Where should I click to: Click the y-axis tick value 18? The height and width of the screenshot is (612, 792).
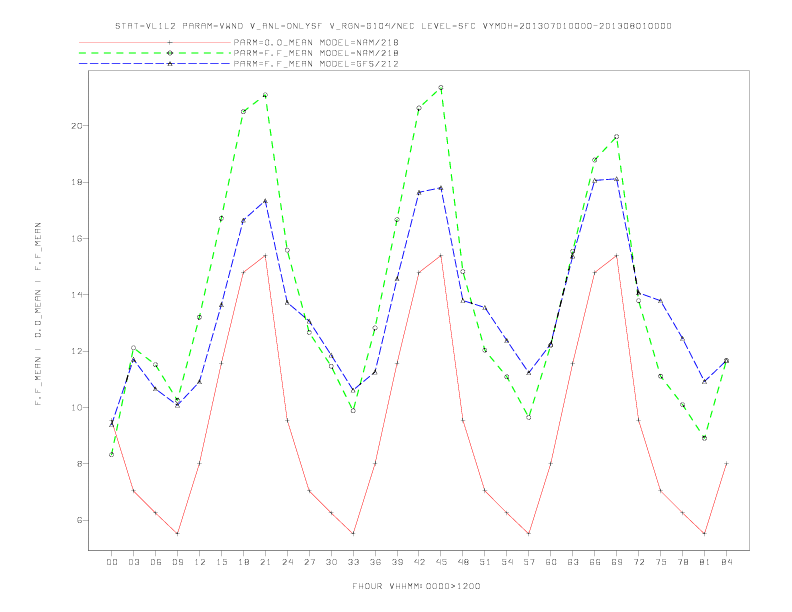pyautogui.click(x=77, y=182)
